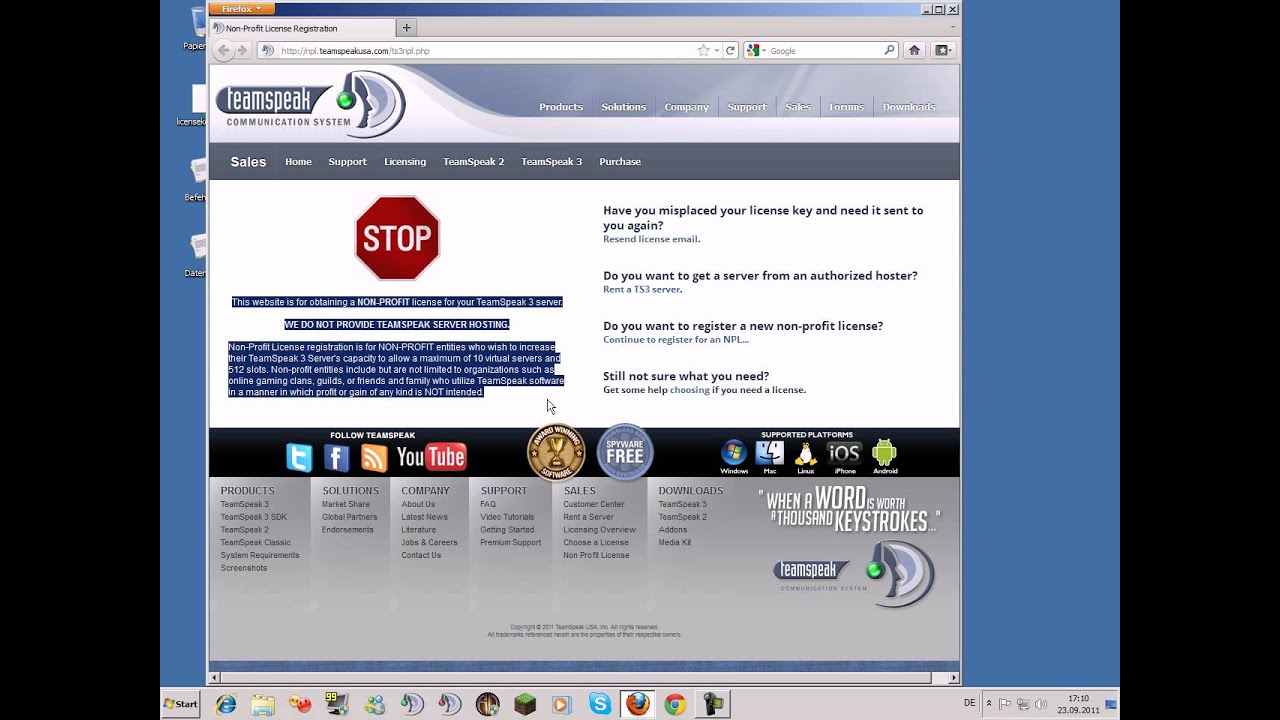1280x720 pixels.
Task: Click the Google search box
Action: [825, 50]
